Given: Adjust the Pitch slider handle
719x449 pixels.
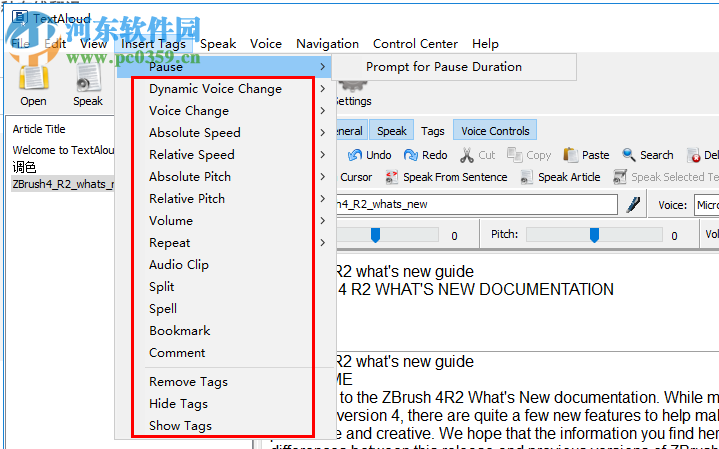Looking at the screenshot, I should (x=594, y=235).
